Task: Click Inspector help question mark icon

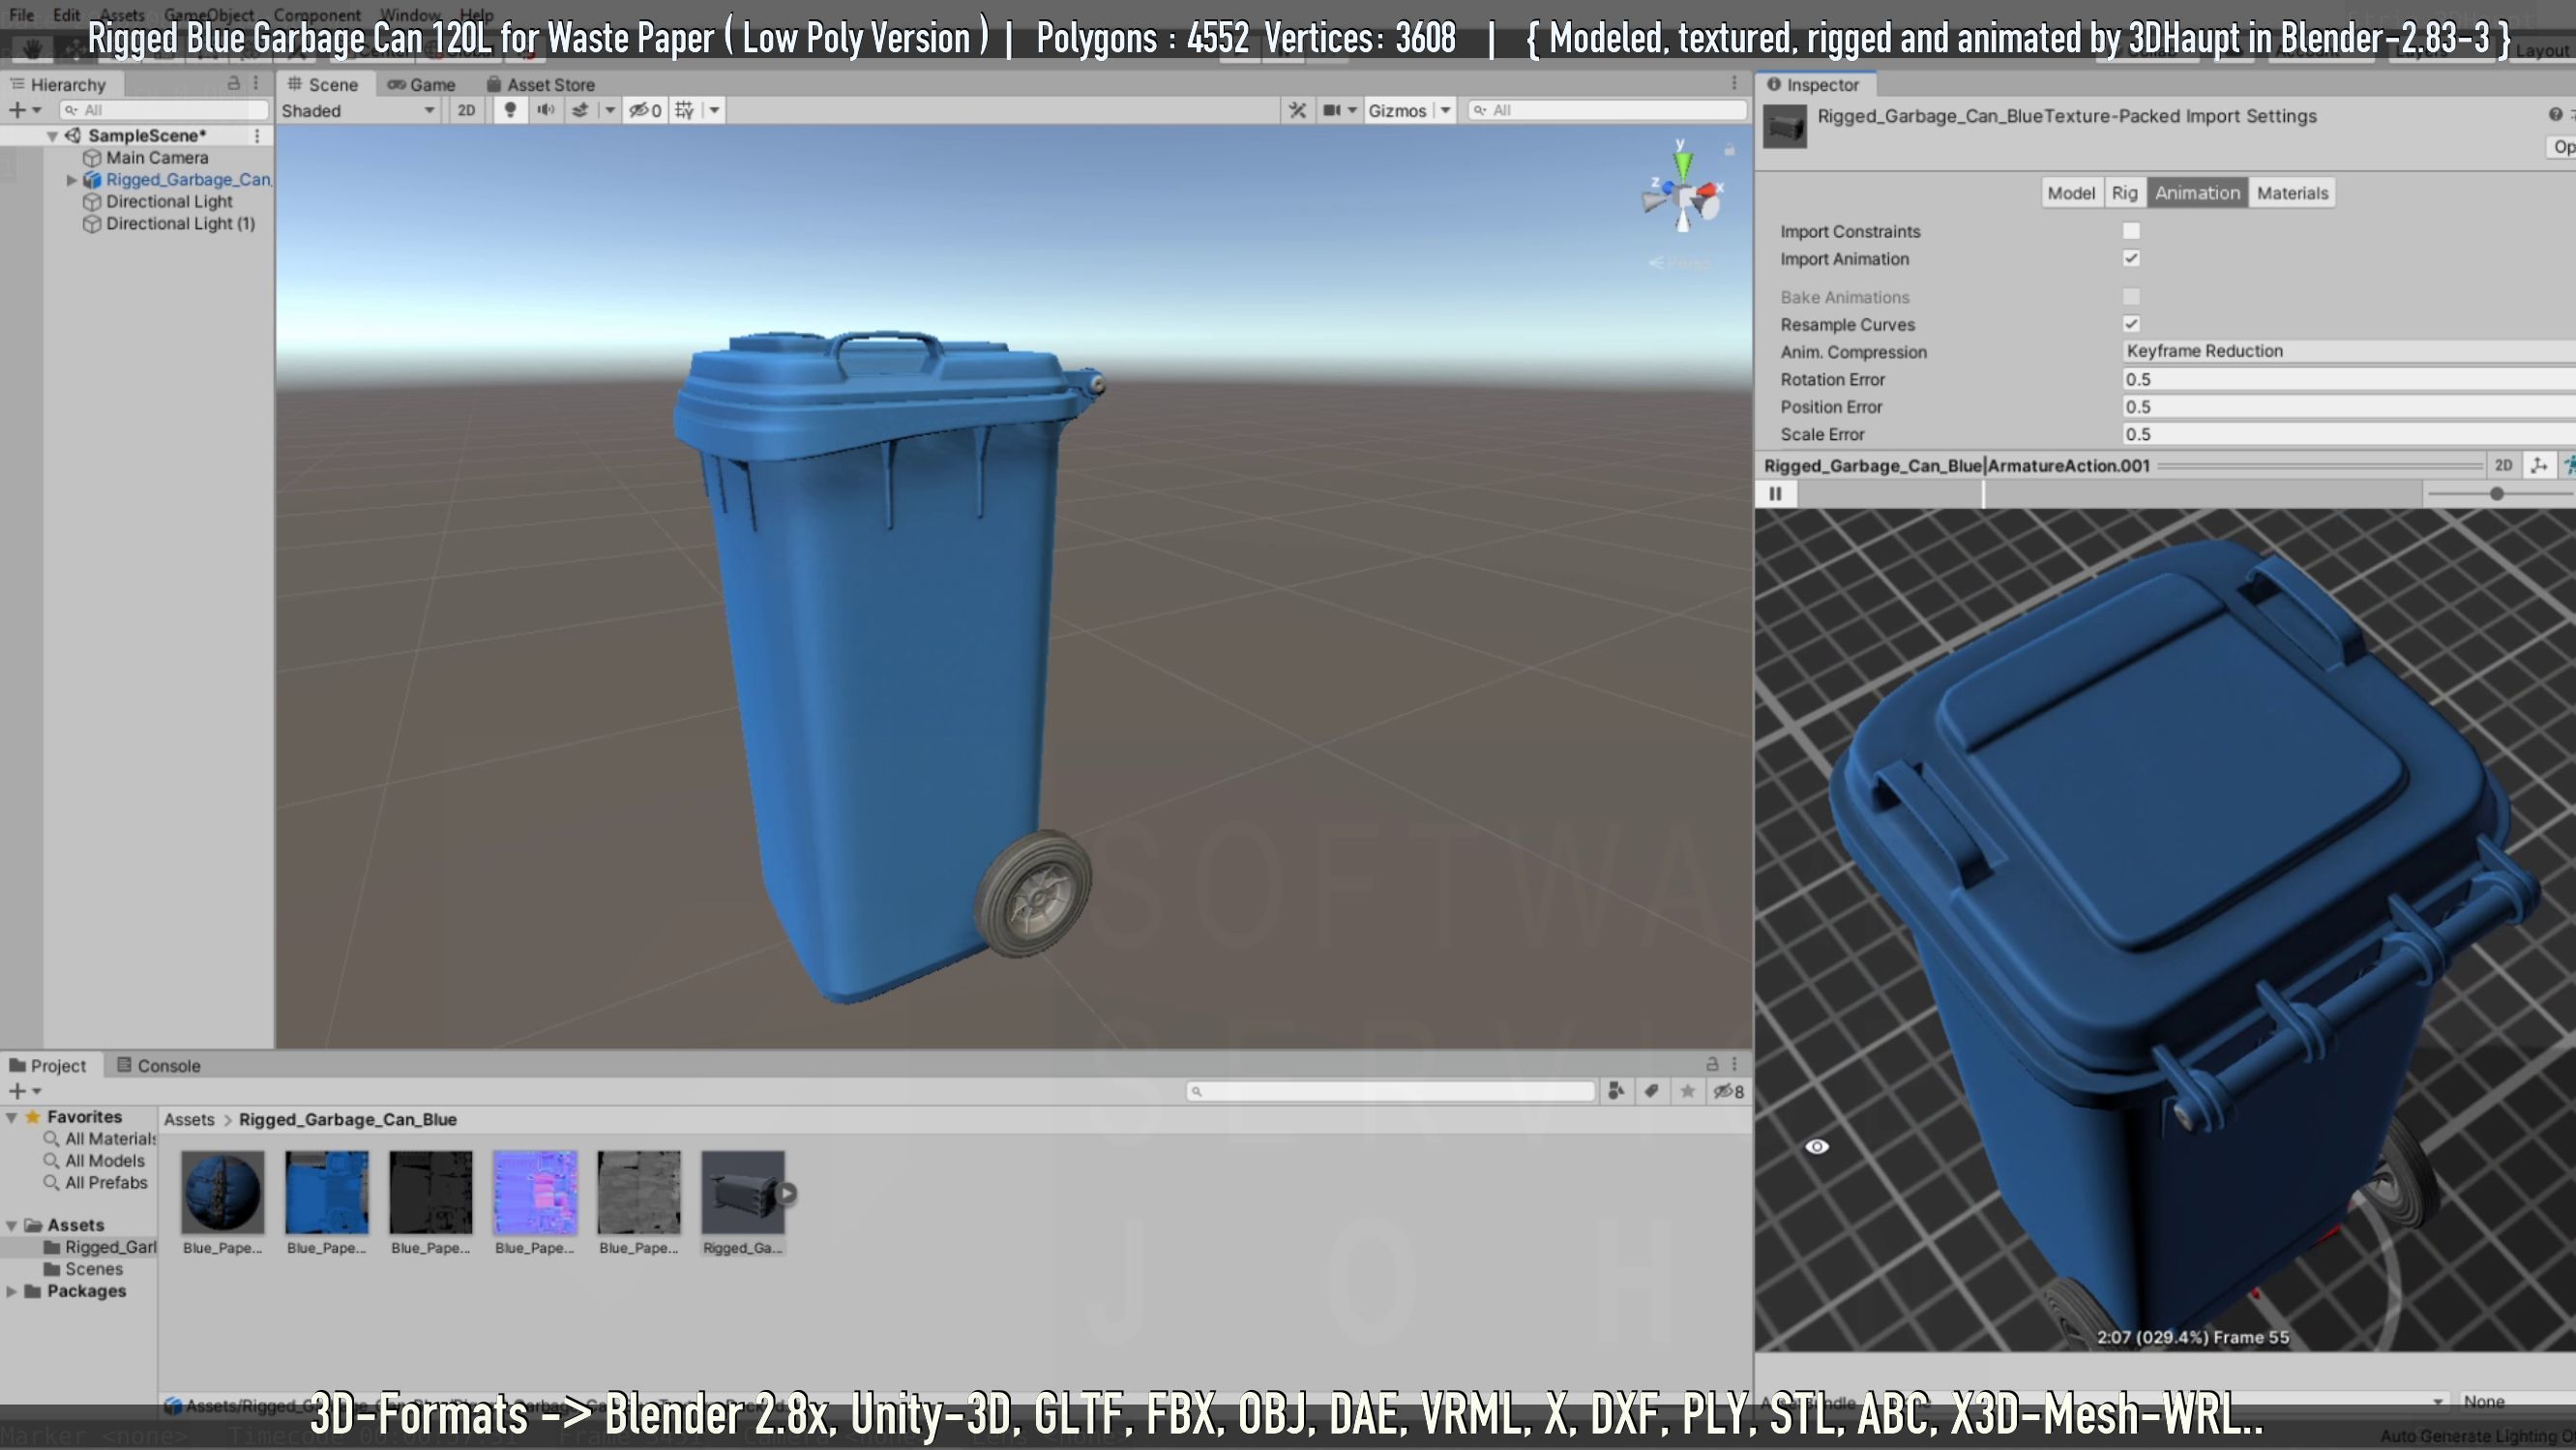Action: pyautogui.click(x=2555, y=115)
